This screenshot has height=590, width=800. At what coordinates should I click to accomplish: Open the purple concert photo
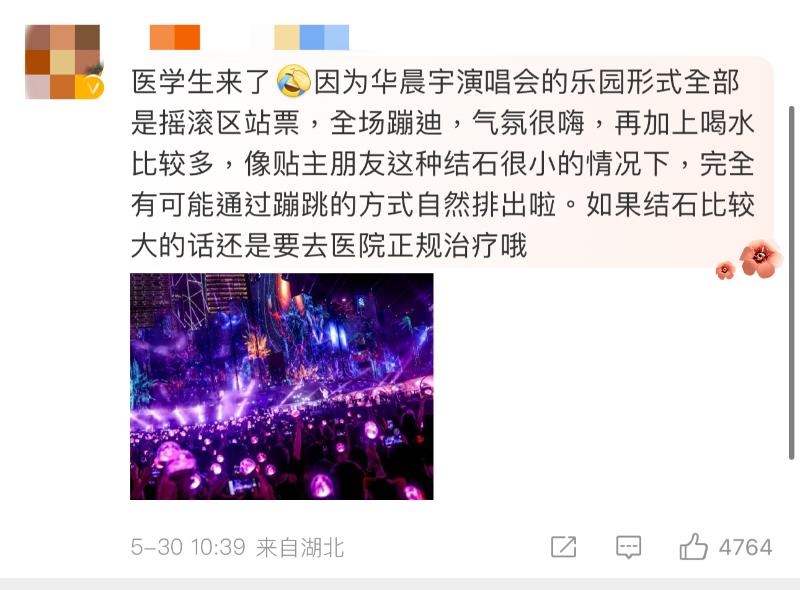click(282, 386)
